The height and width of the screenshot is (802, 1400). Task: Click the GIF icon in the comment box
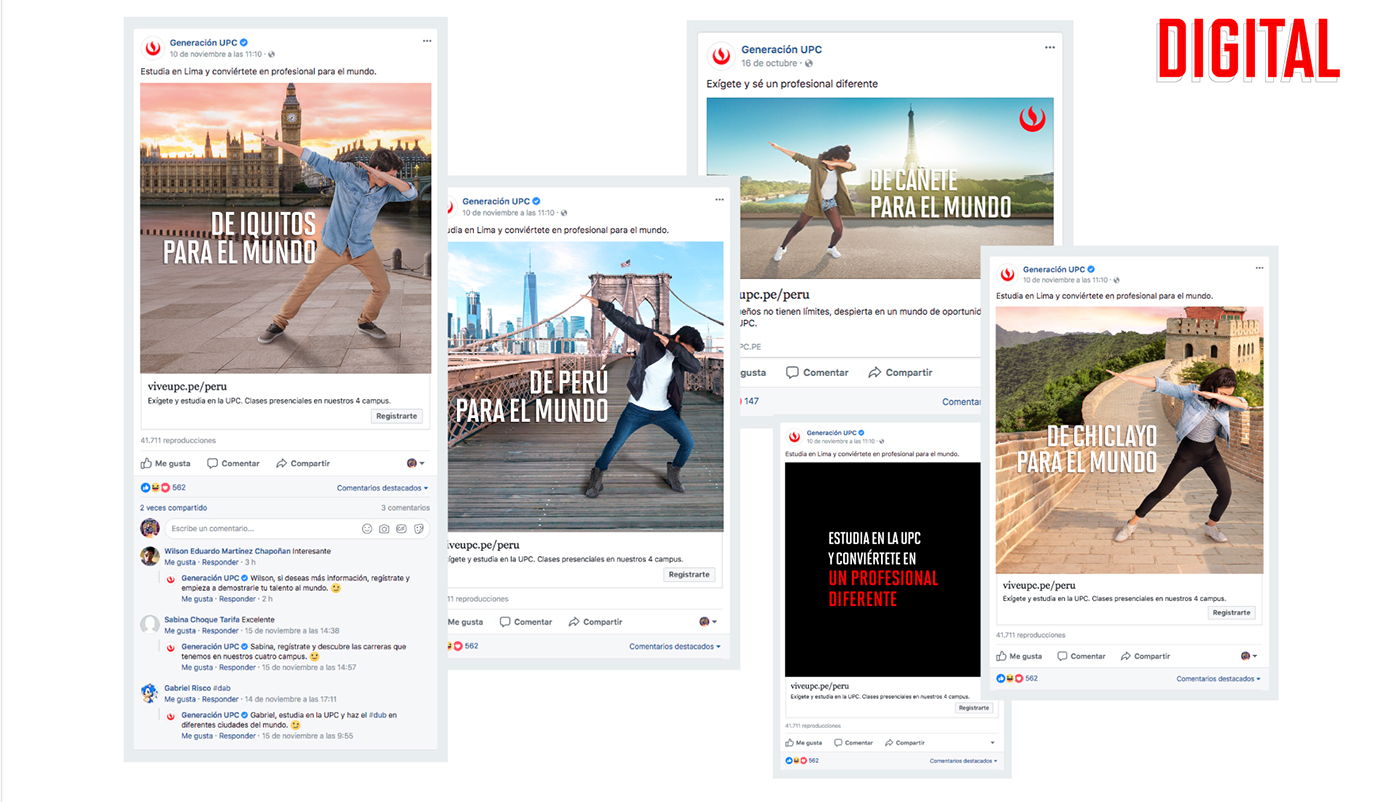pyautogui.click(x=401, y=528)
